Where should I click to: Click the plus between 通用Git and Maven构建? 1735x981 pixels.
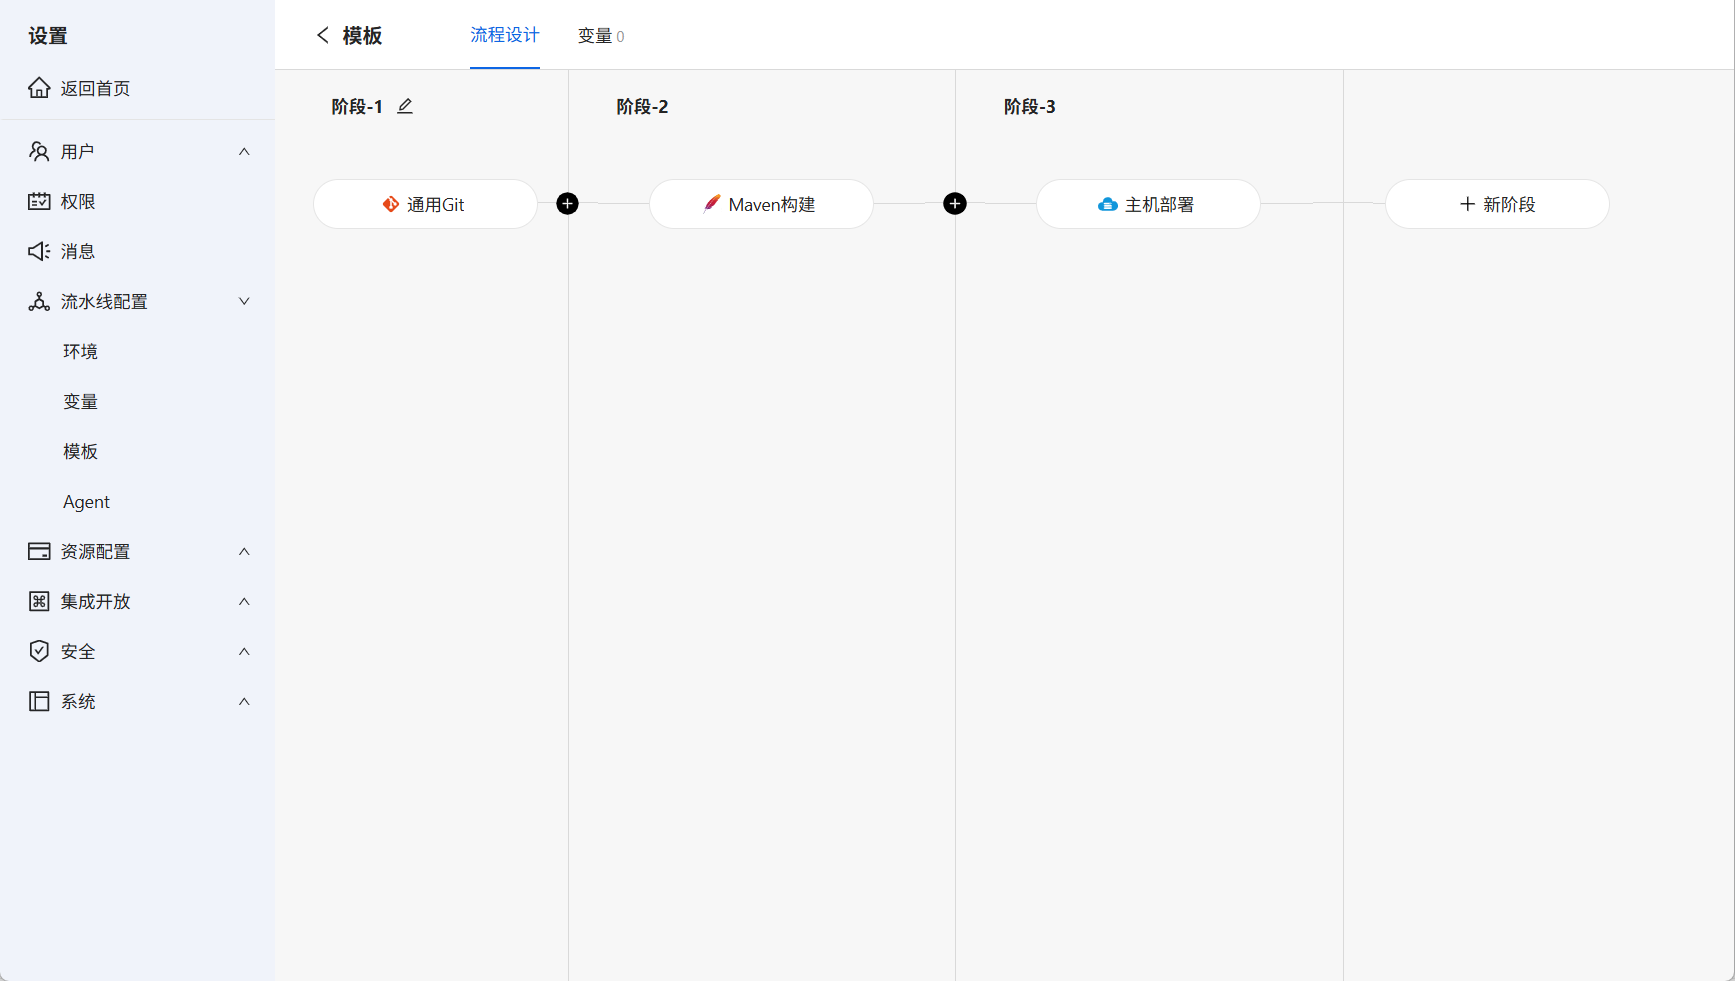(567, 203)
